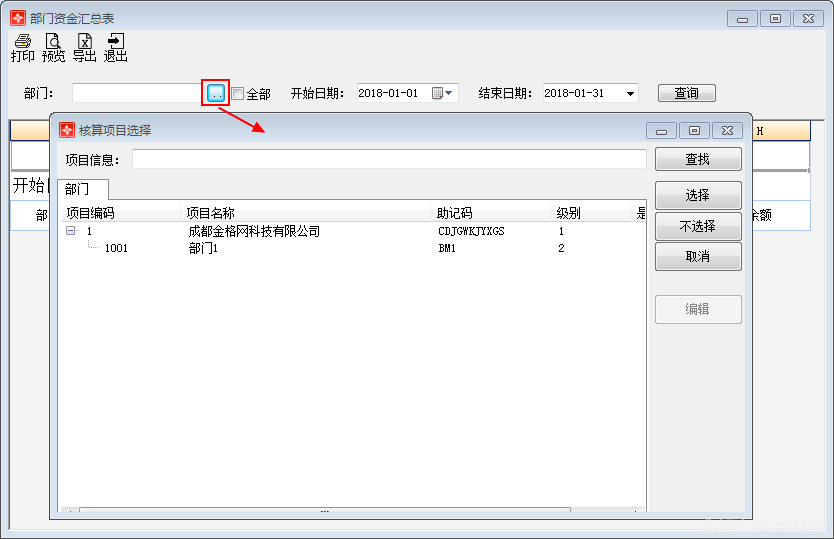Click the Print (打印) toolbar icon
Viewport: 834px width, 539px height.
coord(22,47)
